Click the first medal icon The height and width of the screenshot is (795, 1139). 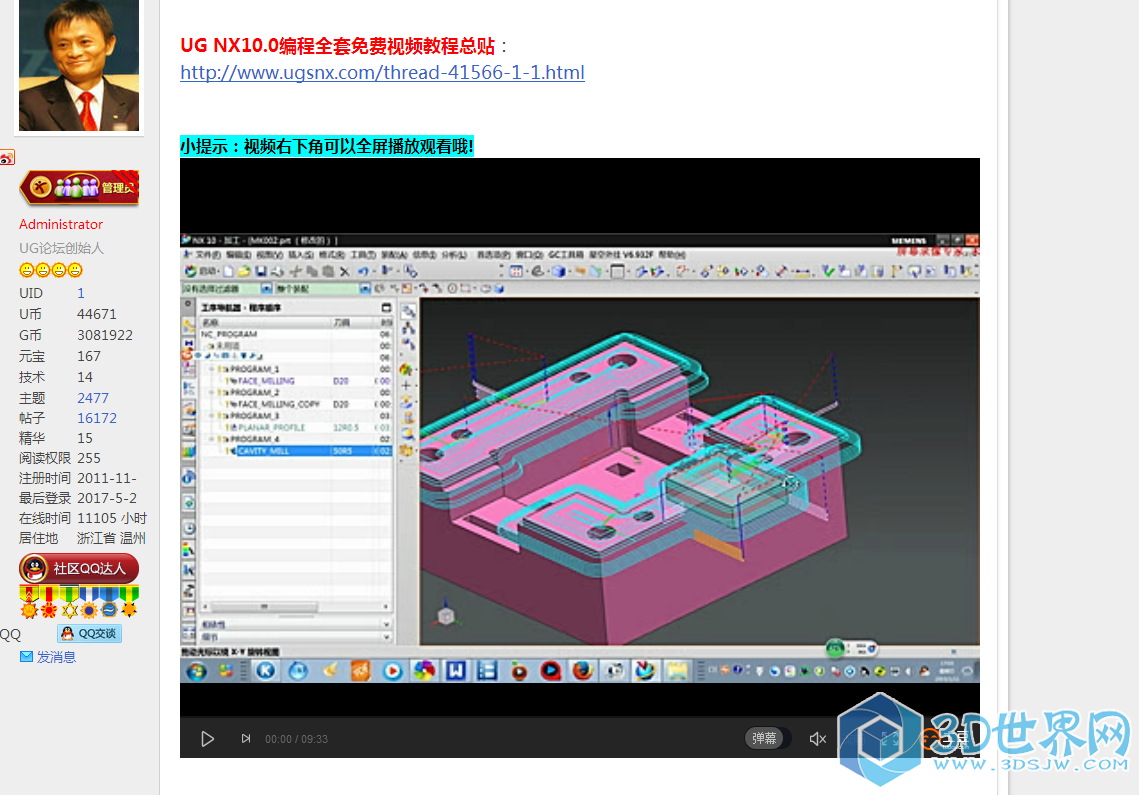(x=29, y=602)
